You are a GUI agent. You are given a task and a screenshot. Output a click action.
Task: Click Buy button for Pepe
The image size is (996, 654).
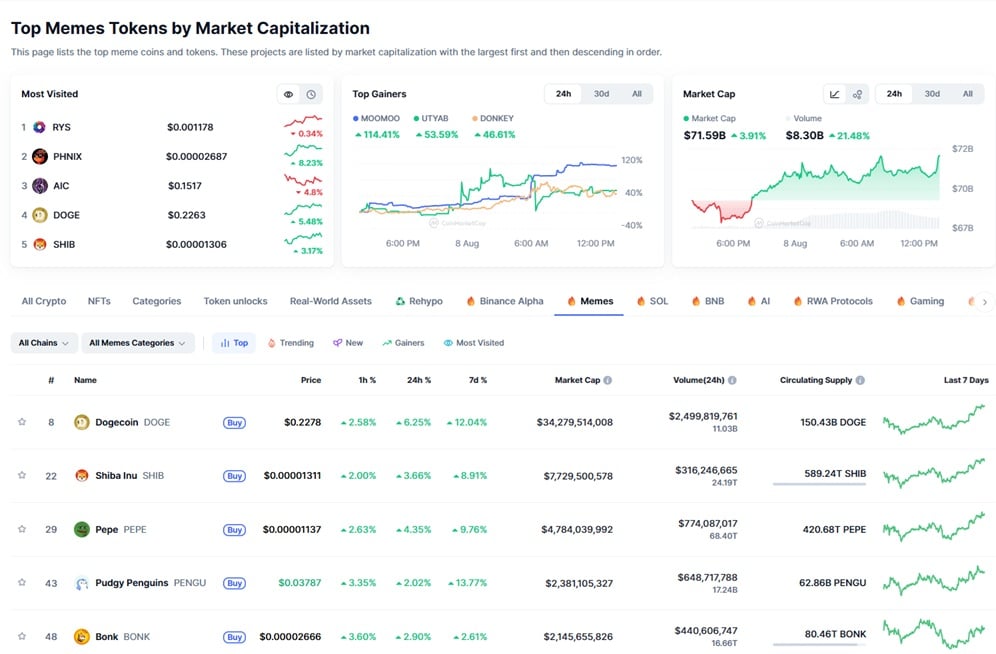tap(234, 530)
